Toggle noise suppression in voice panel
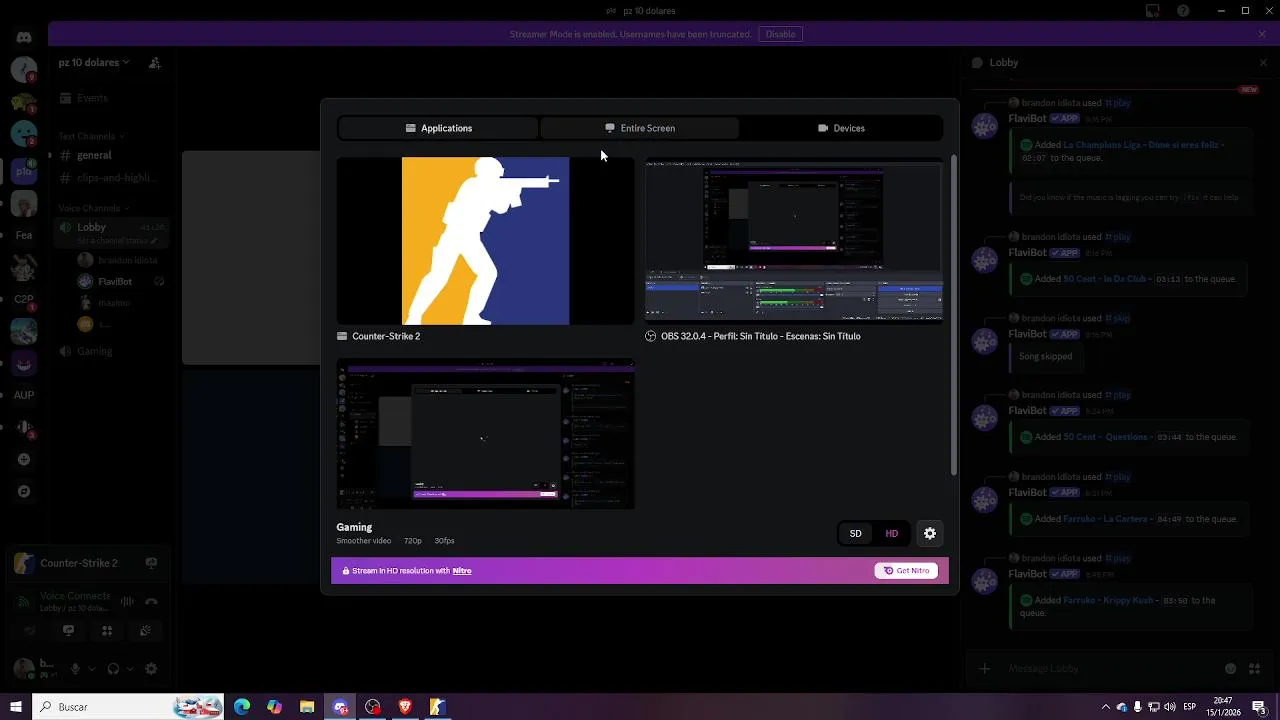The image size is (1280, 720). click(127, 601)
